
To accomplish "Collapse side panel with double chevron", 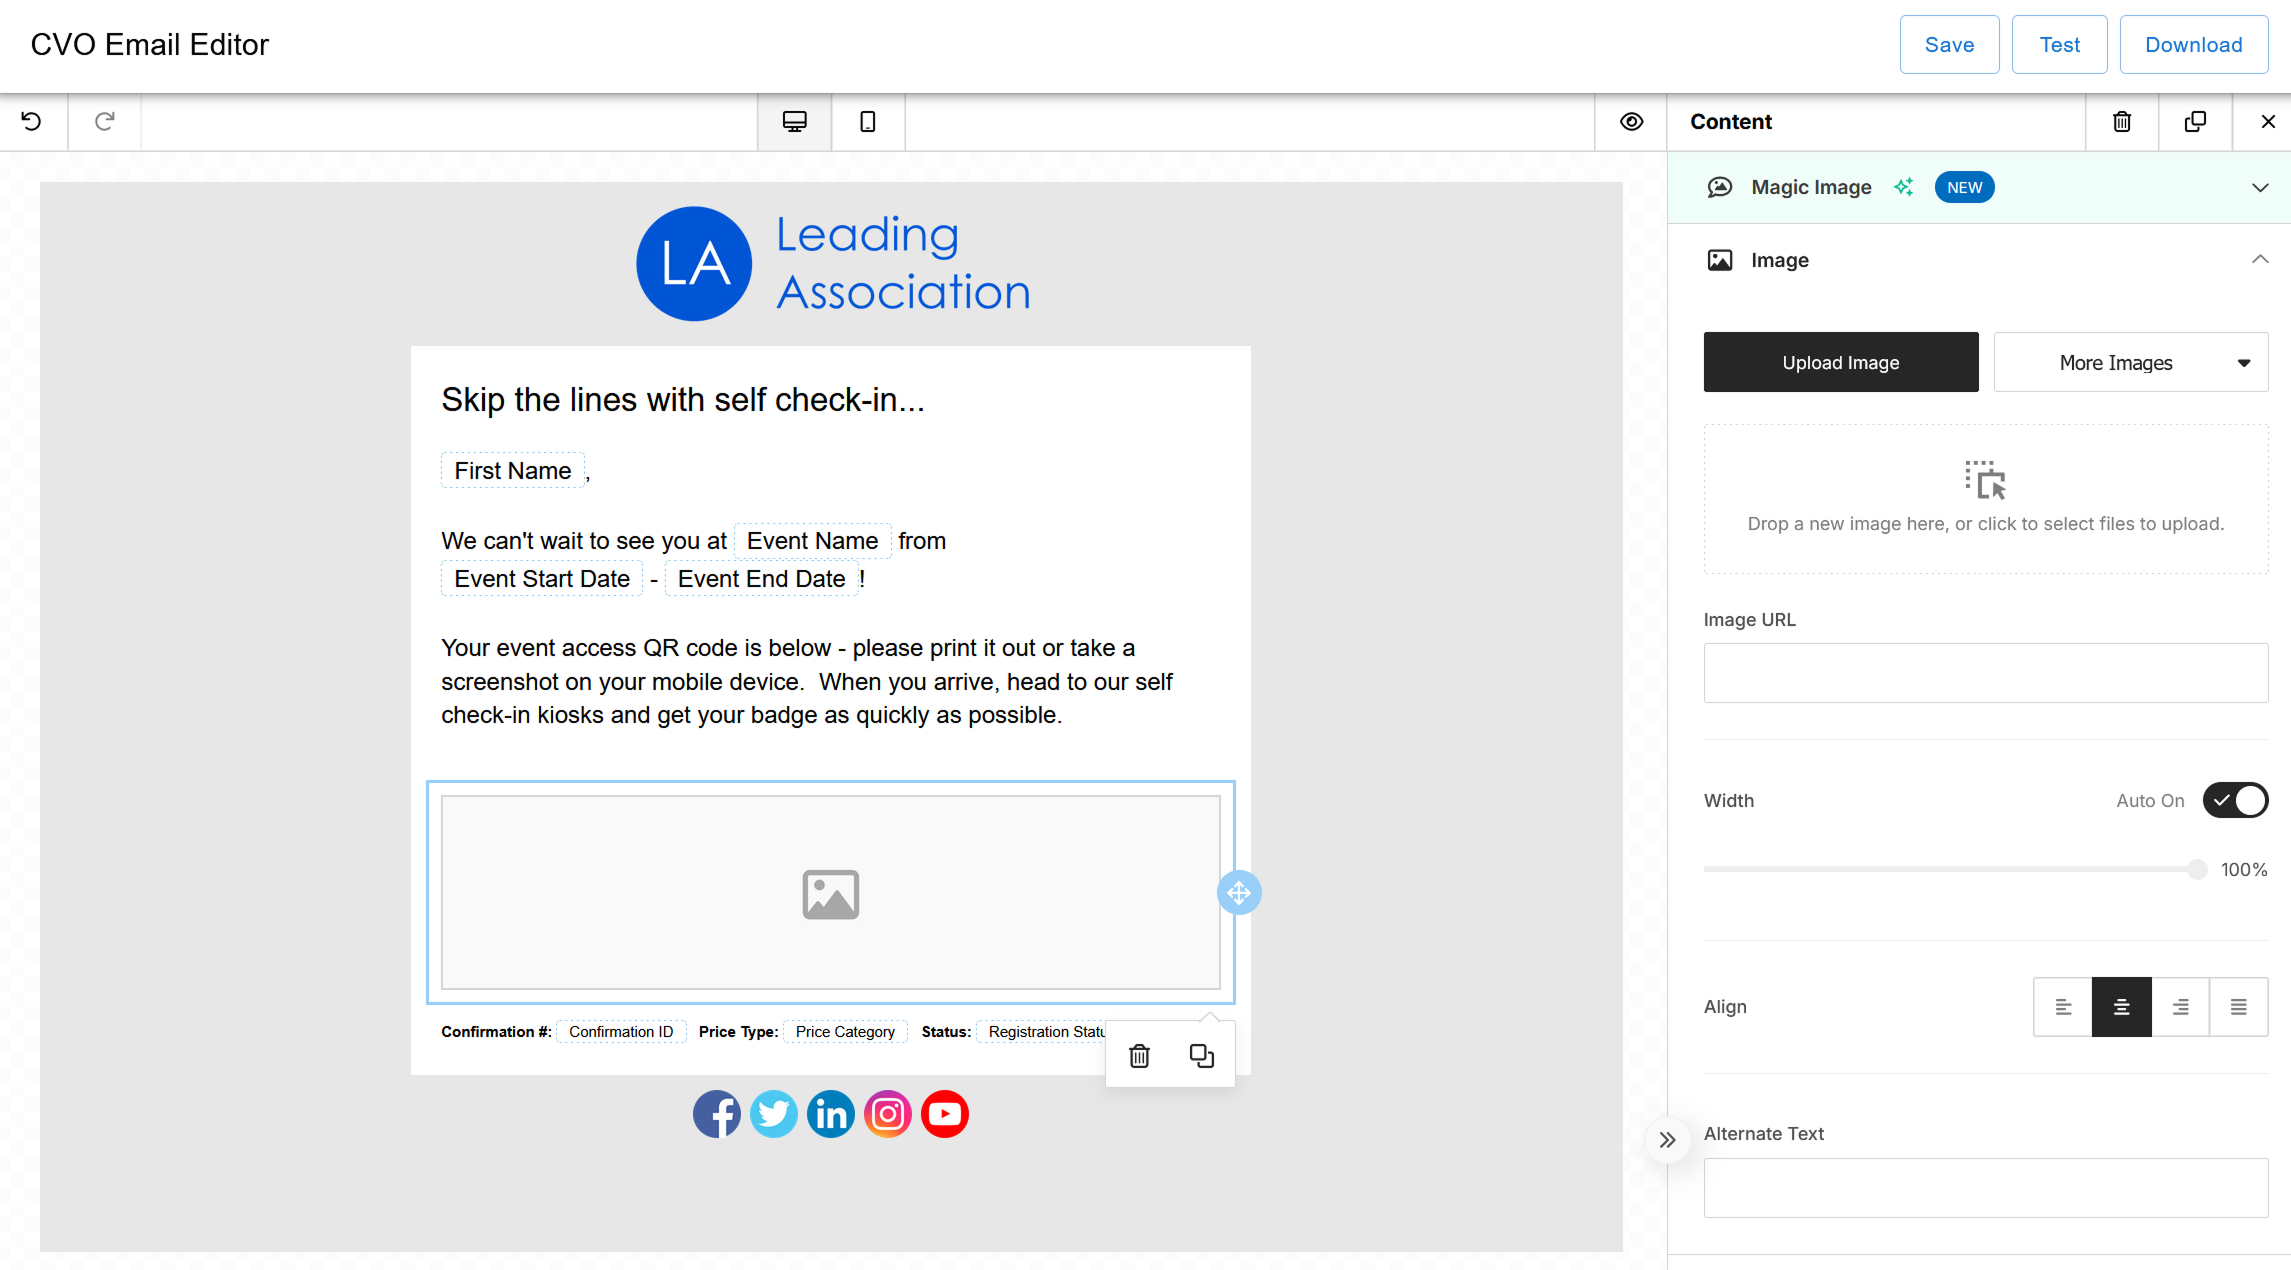I will pyautogui.click(x=1667, y=1140).
